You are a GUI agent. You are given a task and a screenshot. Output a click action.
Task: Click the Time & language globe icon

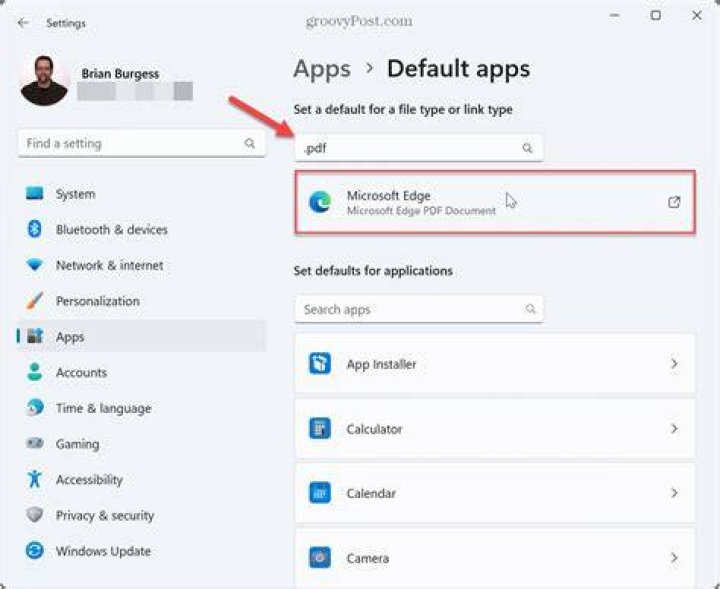pyautogui.click(x=35, y=408)
